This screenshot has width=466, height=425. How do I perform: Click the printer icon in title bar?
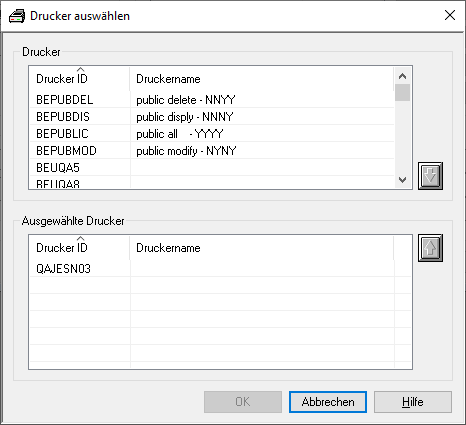click(x=17, y=16)
